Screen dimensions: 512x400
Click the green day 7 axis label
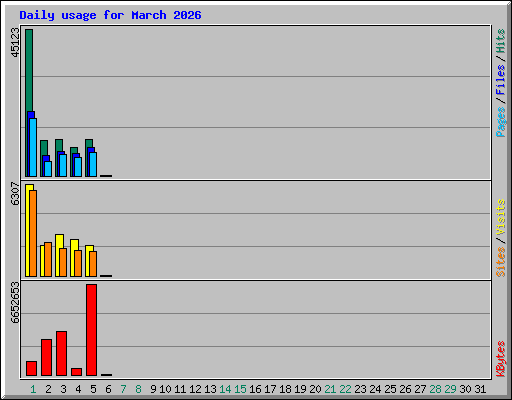coord(123,389)
